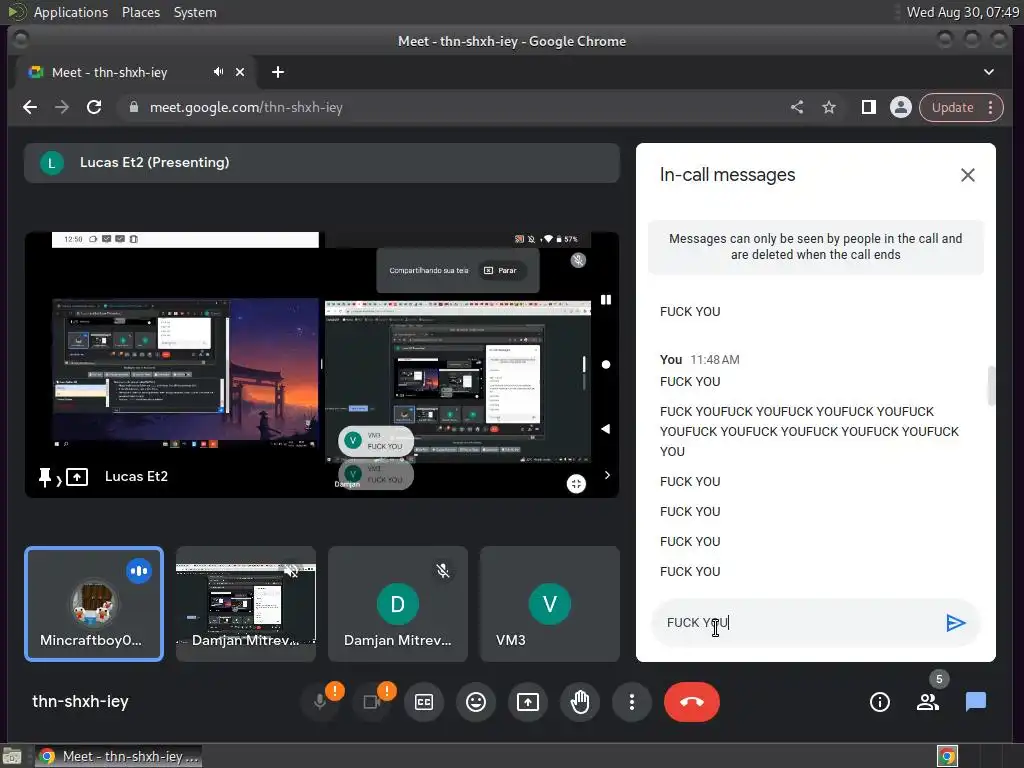
Task: Select the Meet - thn-shxh-iey tab
Action: pos(134,72)
